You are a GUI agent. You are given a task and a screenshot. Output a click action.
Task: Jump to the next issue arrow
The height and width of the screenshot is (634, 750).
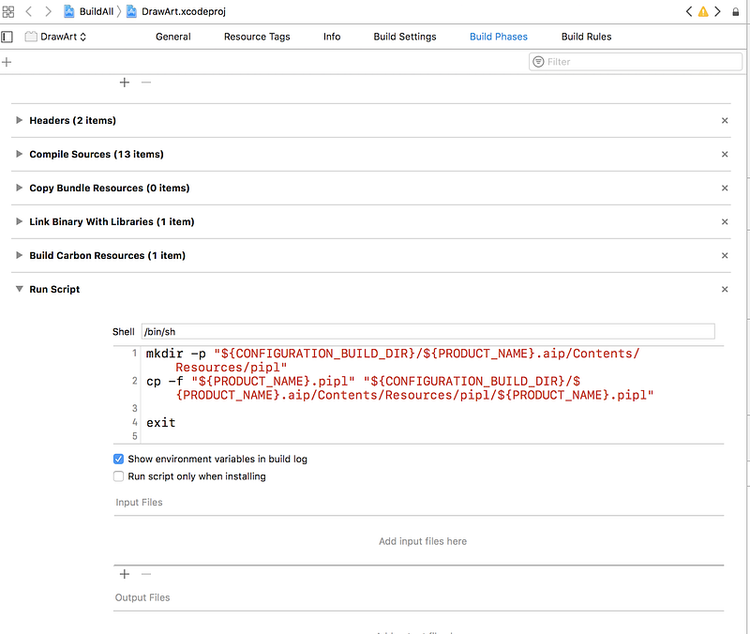point(717,11)
